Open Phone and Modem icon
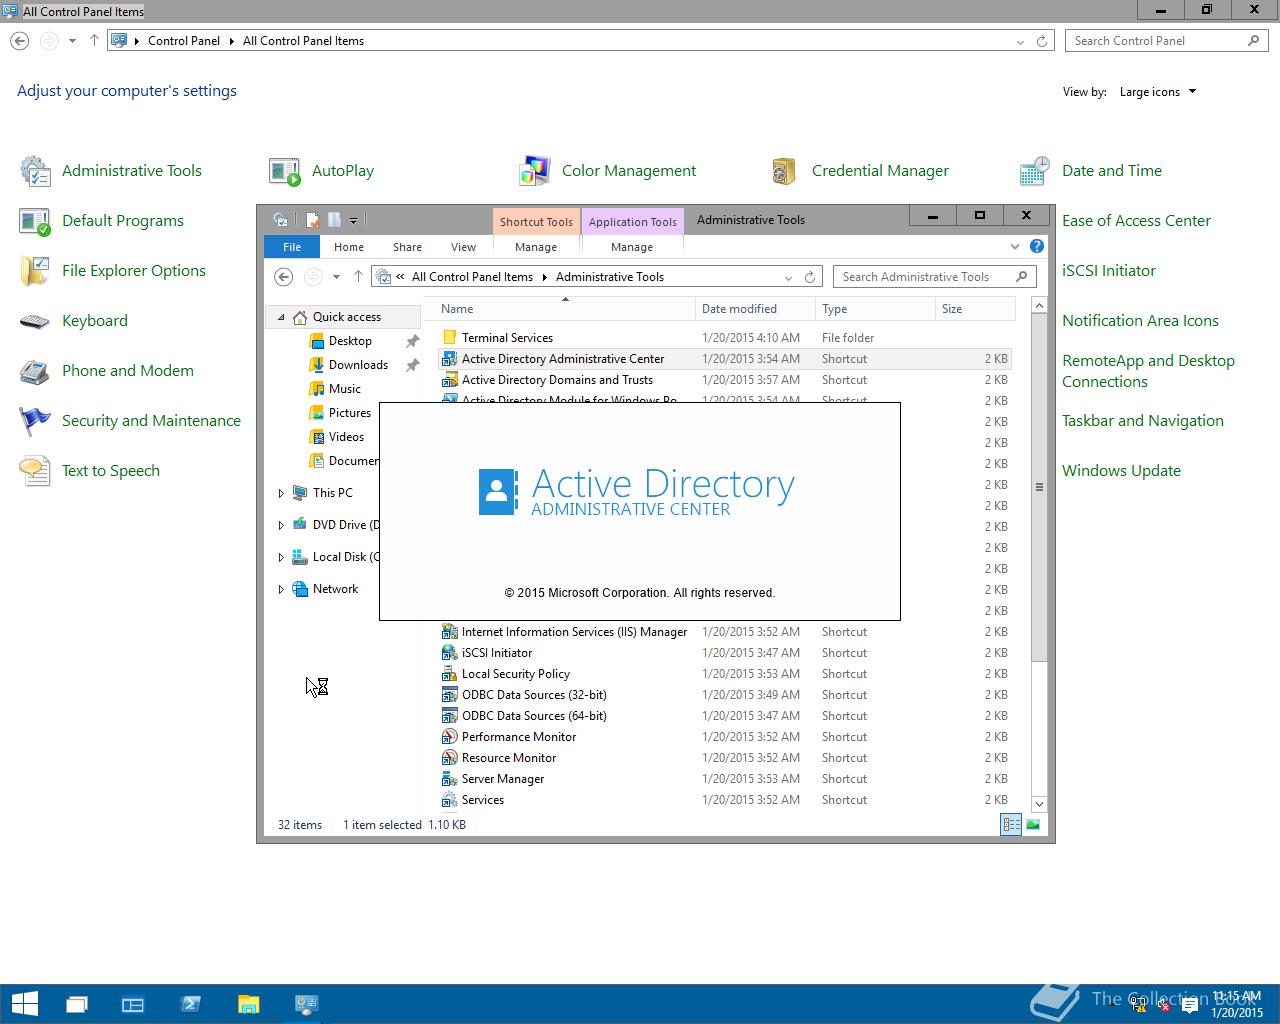The image size is (1280, 1024). pos(35,371)
